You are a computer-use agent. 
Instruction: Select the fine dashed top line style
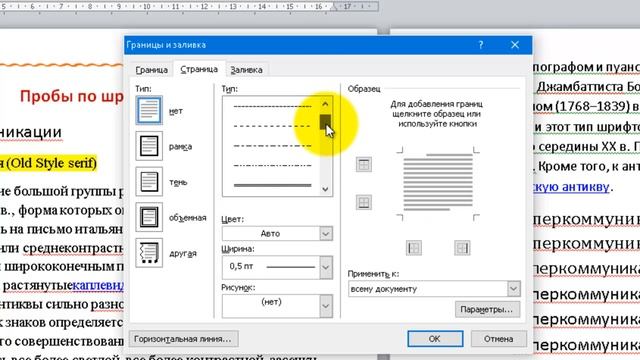pyautogui.click(x=272, y=106)
